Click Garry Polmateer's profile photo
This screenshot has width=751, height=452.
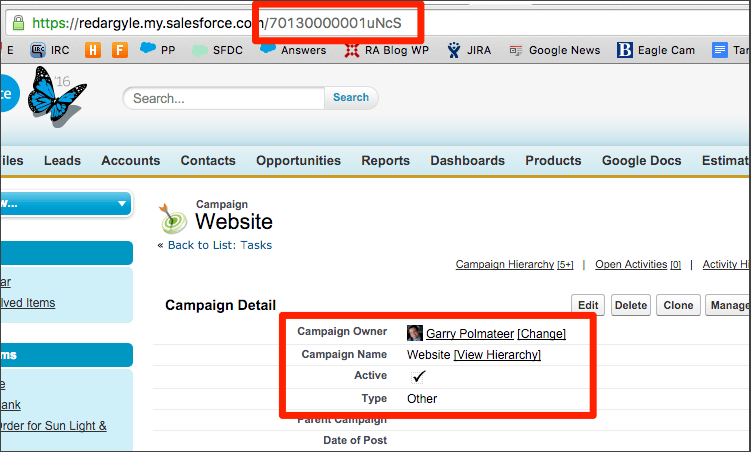point(414,333)
